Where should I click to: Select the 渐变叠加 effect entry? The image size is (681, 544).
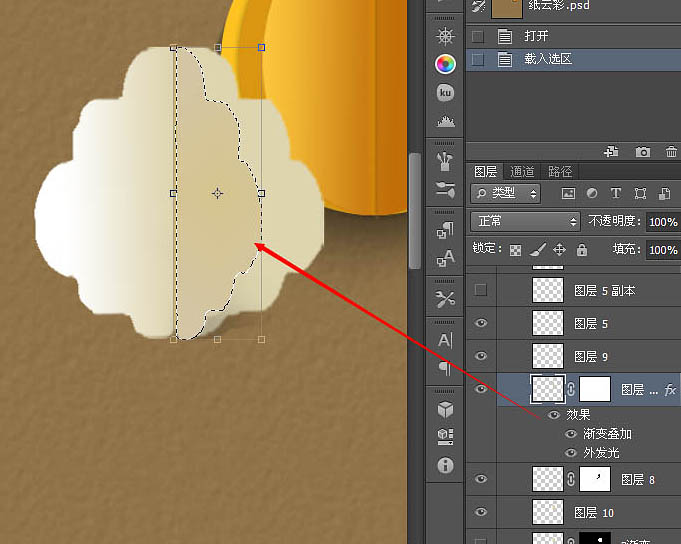(x=607, y=434)
